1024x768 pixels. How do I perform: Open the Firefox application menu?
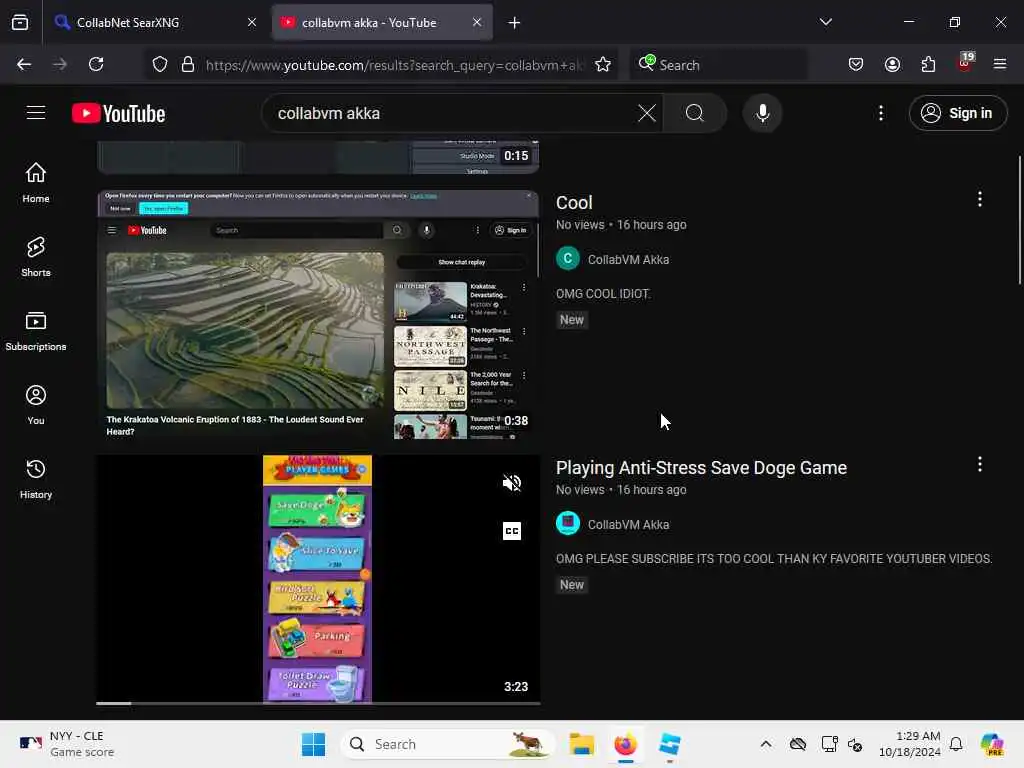pos(1000,64)
